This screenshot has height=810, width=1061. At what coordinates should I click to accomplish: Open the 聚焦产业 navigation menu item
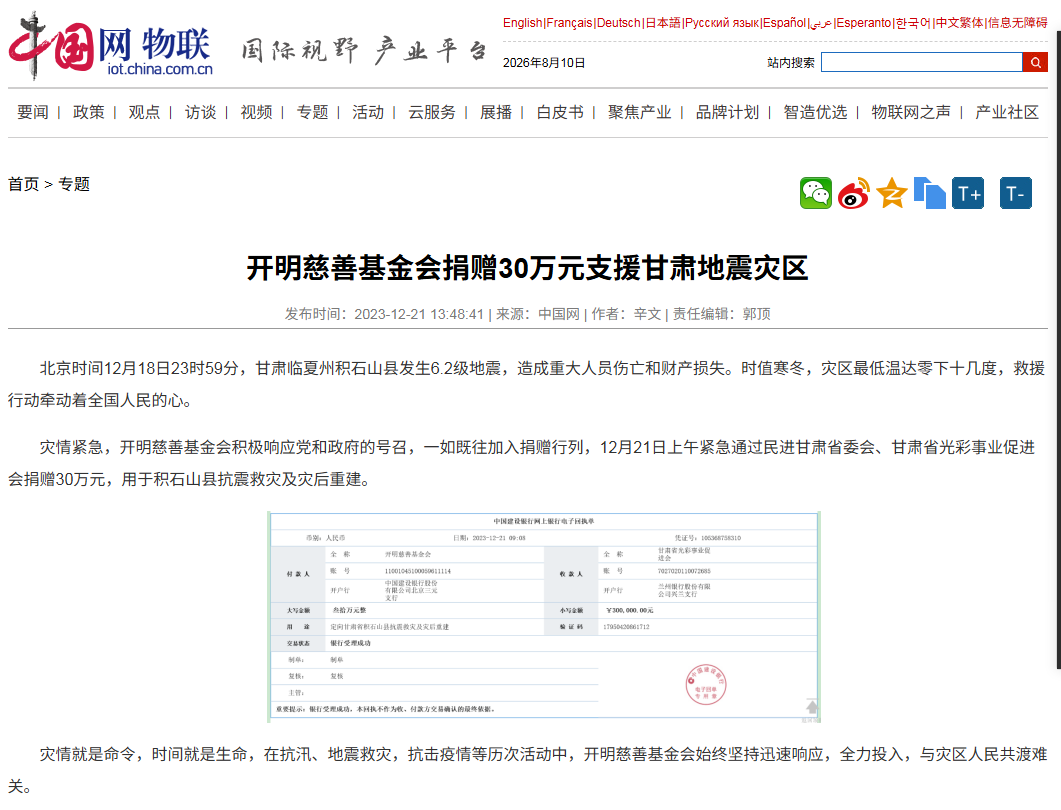click(x=639, y=112)
